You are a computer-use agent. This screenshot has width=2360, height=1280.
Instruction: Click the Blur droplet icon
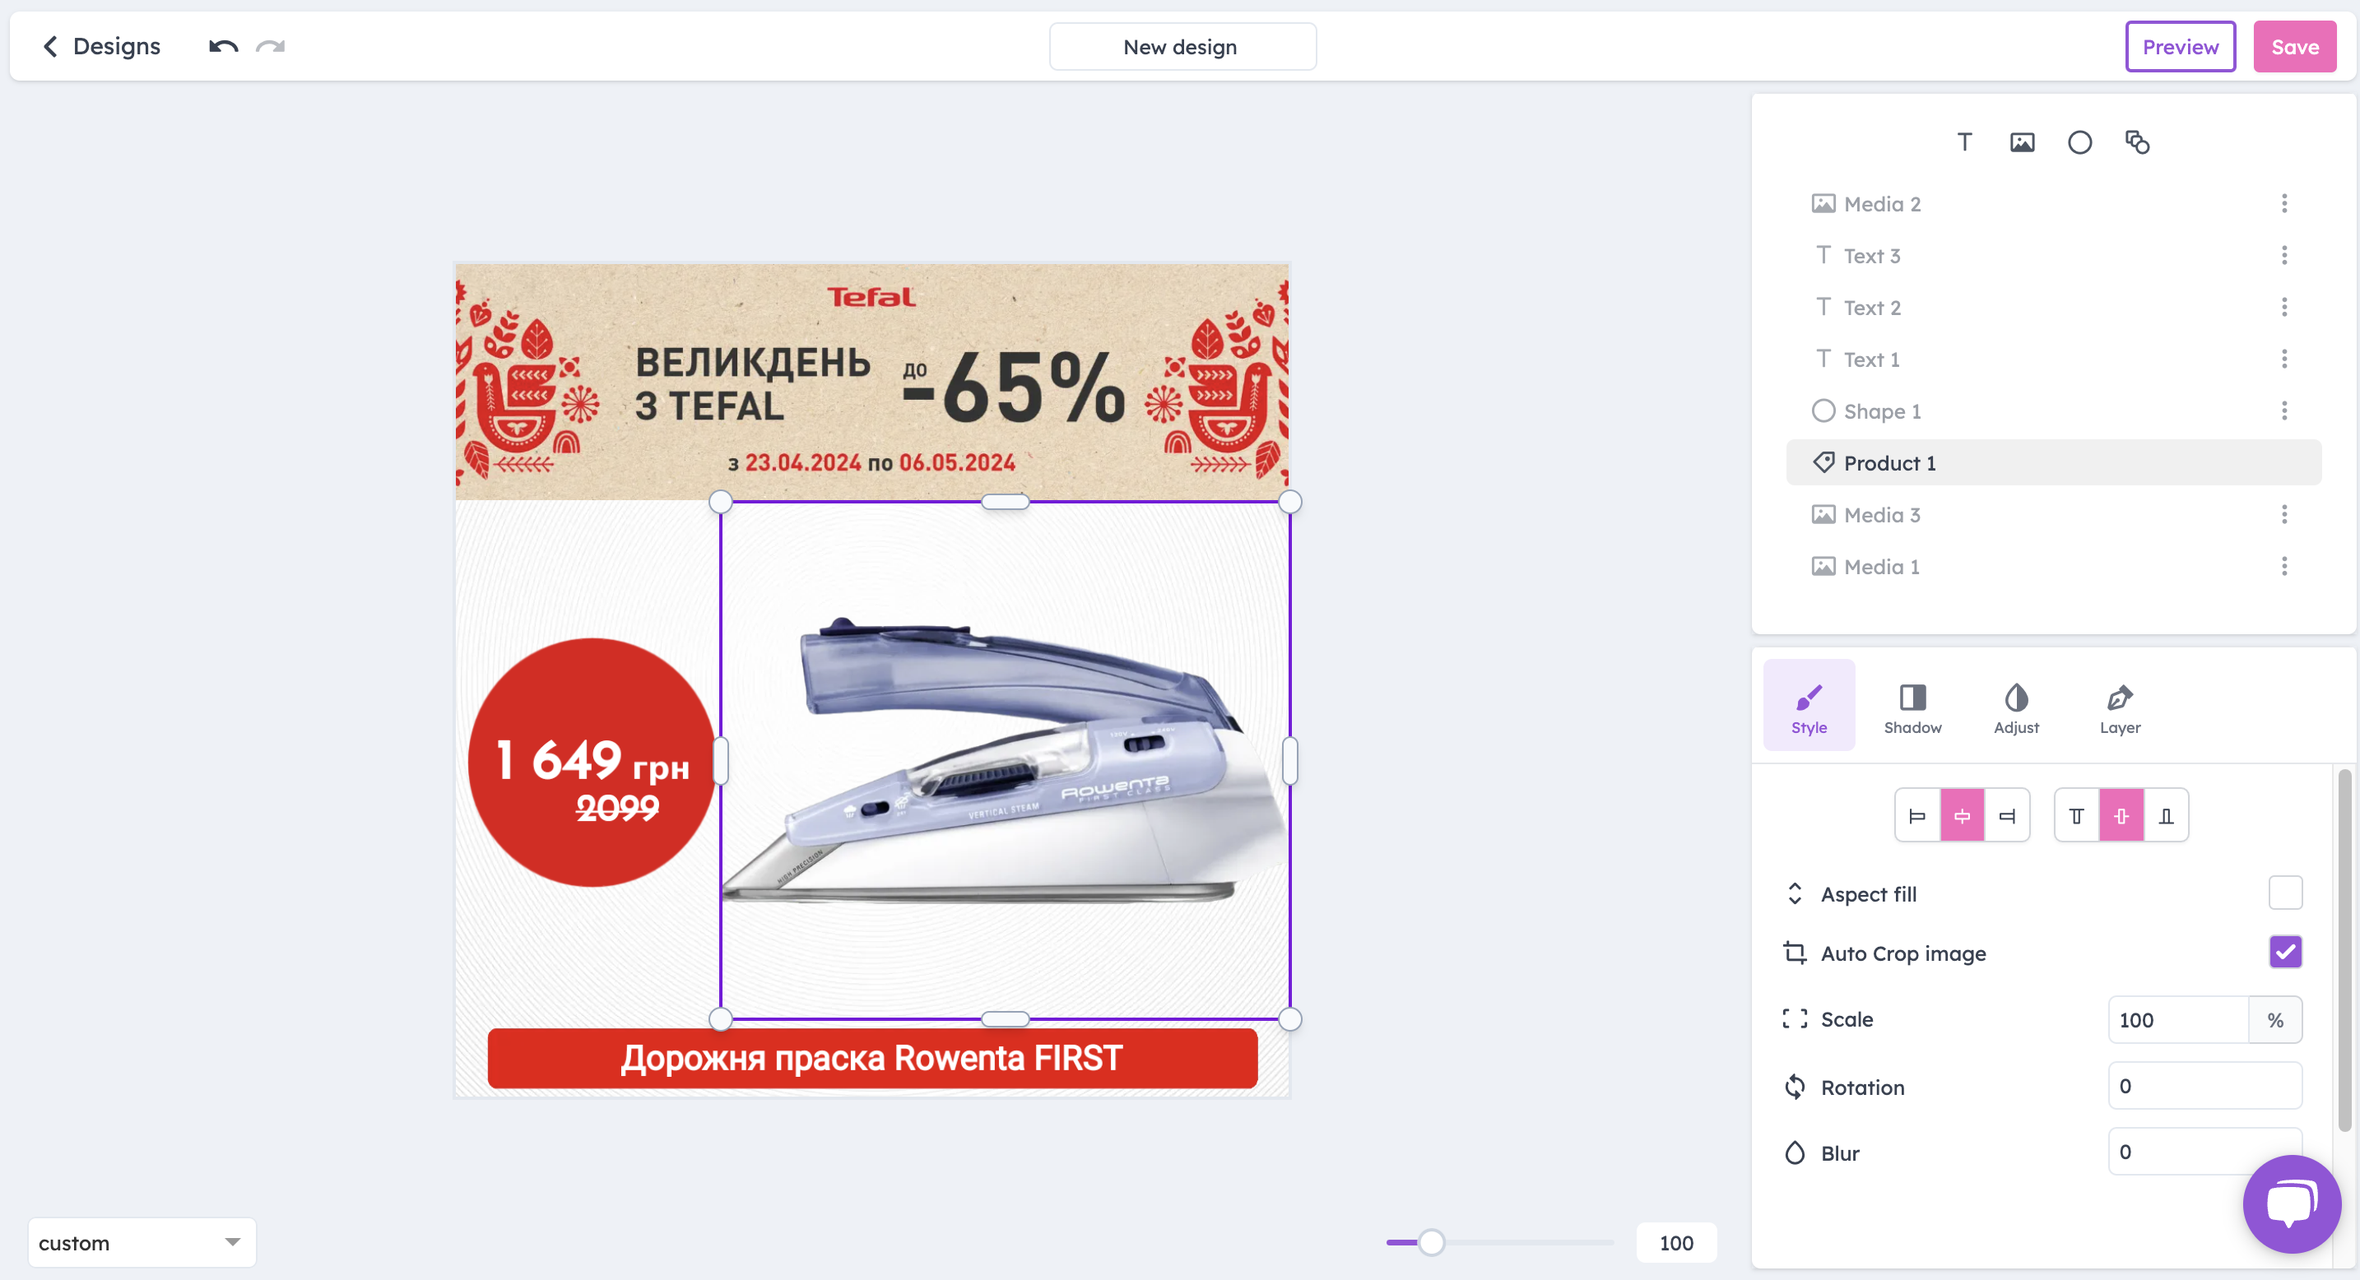click(1795, 1153)
